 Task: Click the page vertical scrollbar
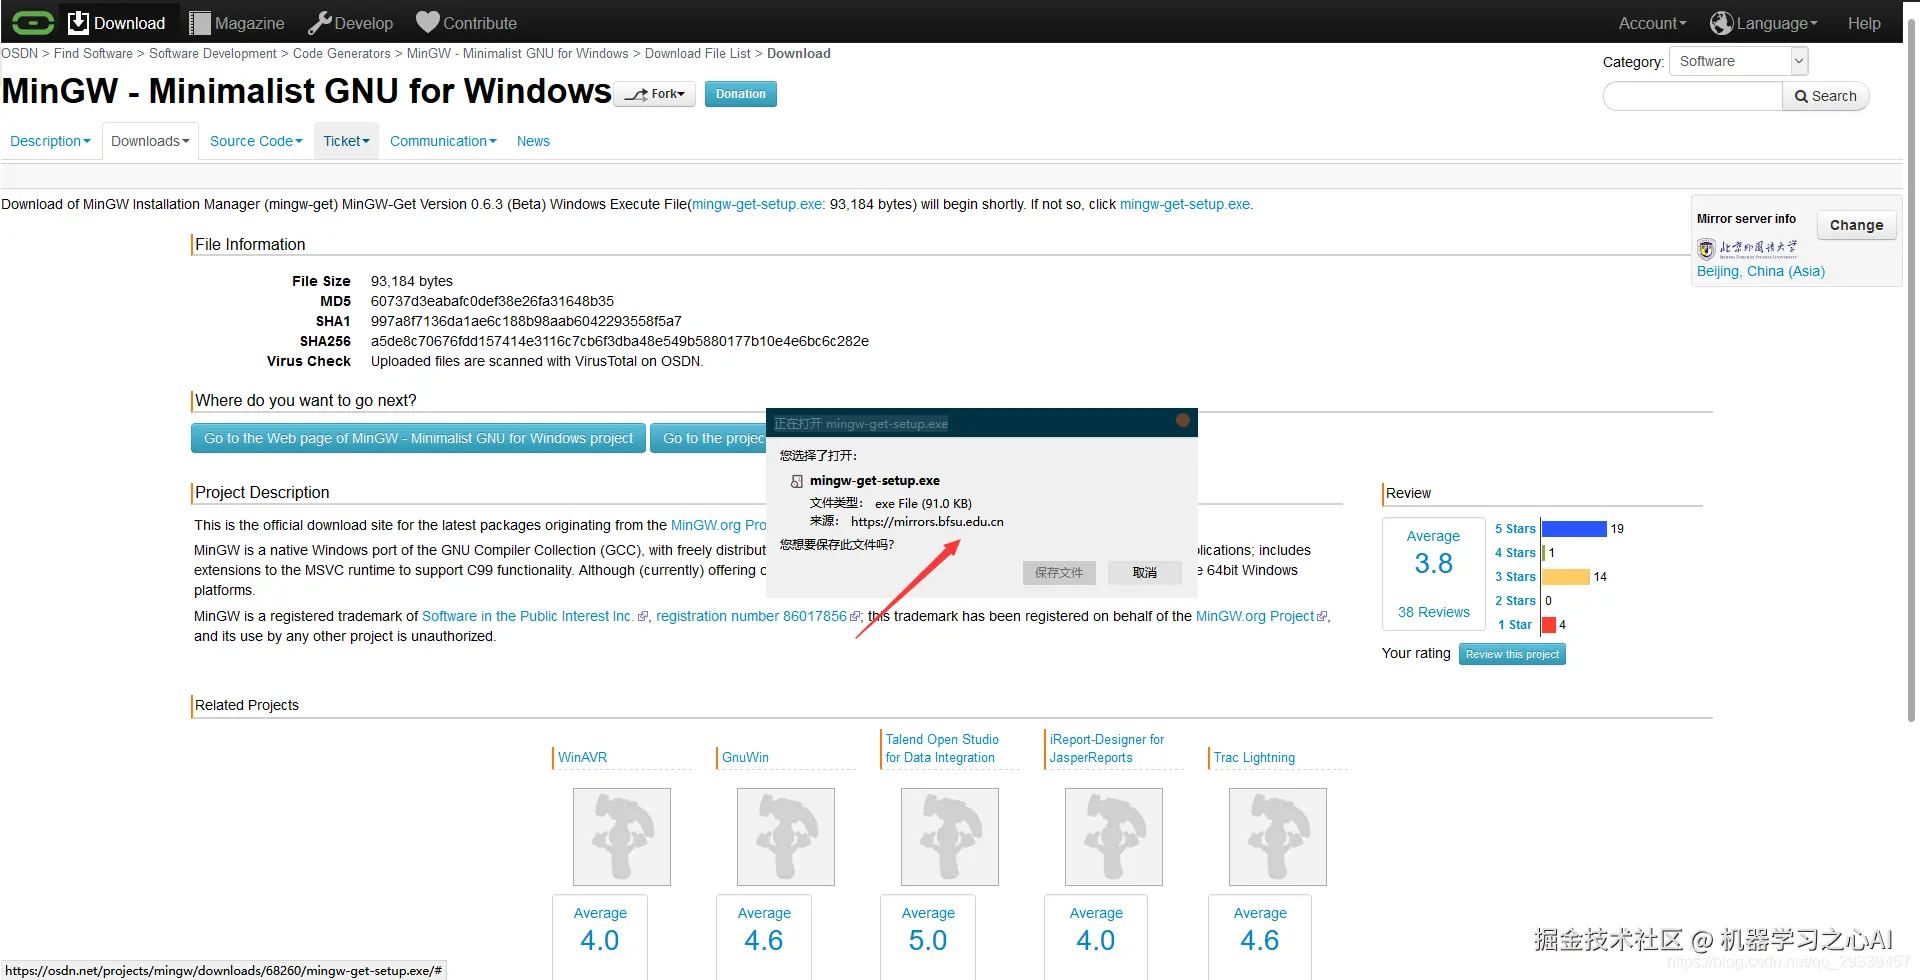(1912, 370)
